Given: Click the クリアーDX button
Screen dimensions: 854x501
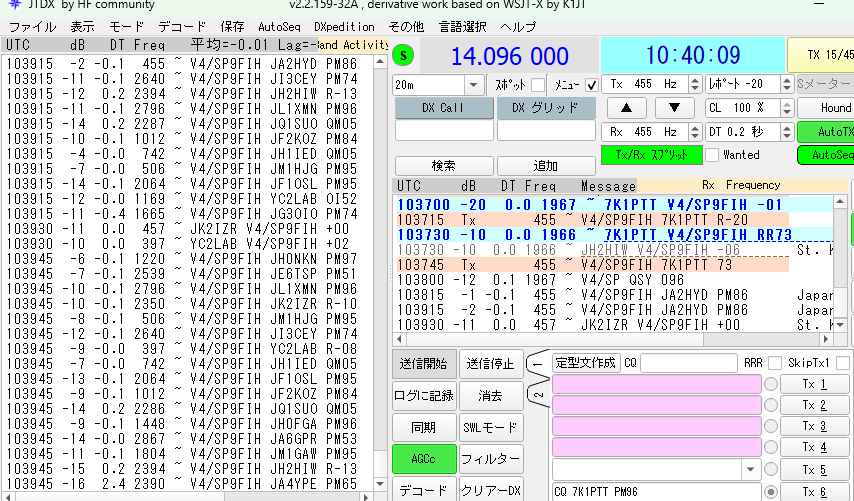Looking at the screenshot, I should [x=491, y=490].
